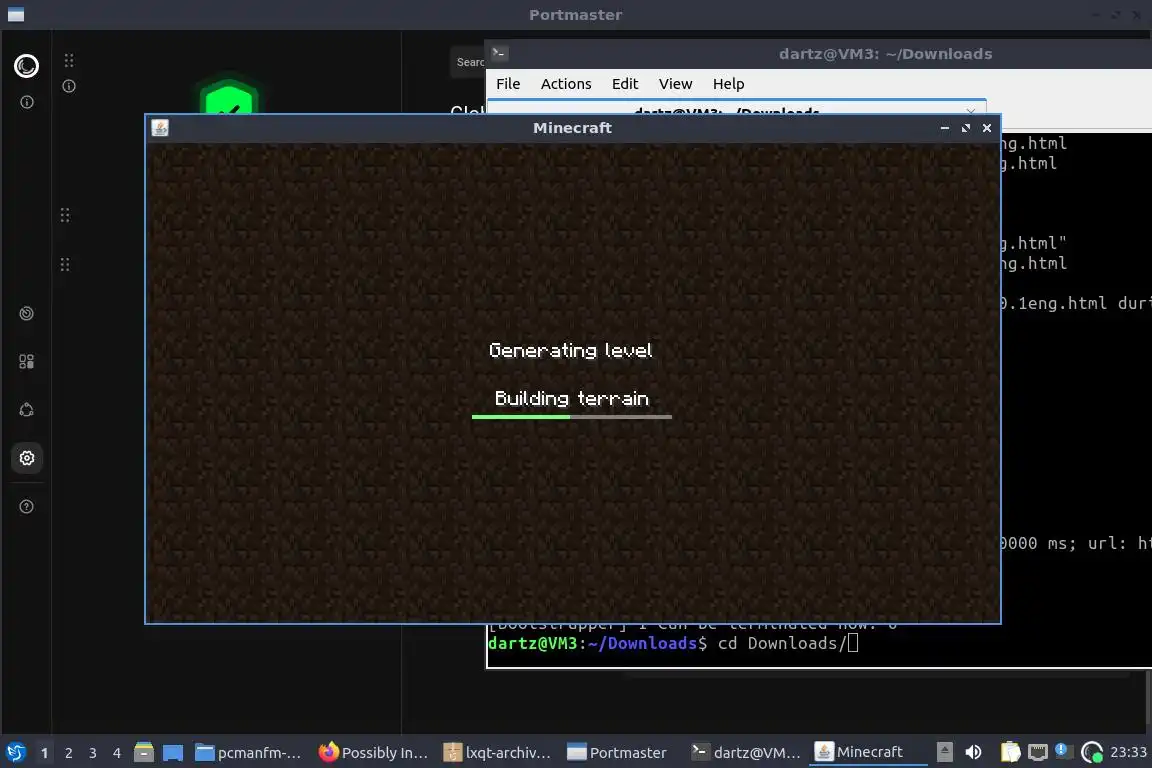This screenshot has height=768, width=1152.
Task: Click the terminal window title icon
Action: tap(500, 53)
